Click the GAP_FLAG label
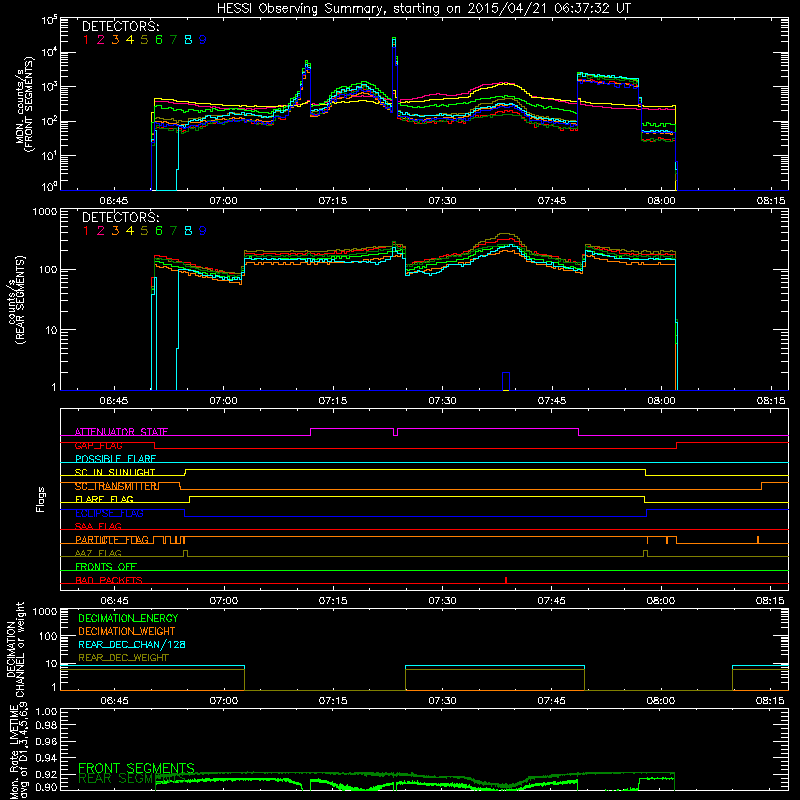 [98, 445]
